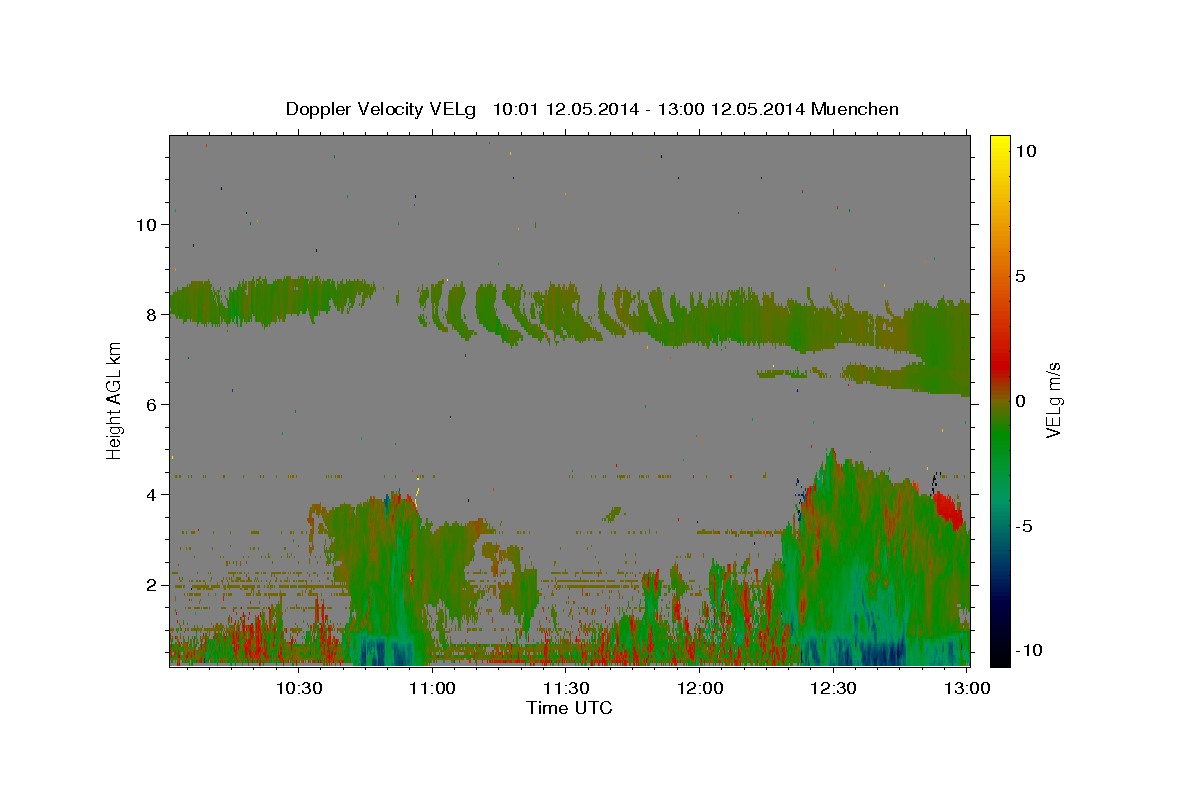This screenshot has height=800, width=1200.
Task: Select the '12:30' time tick label
Action: (x=834, y=689)
